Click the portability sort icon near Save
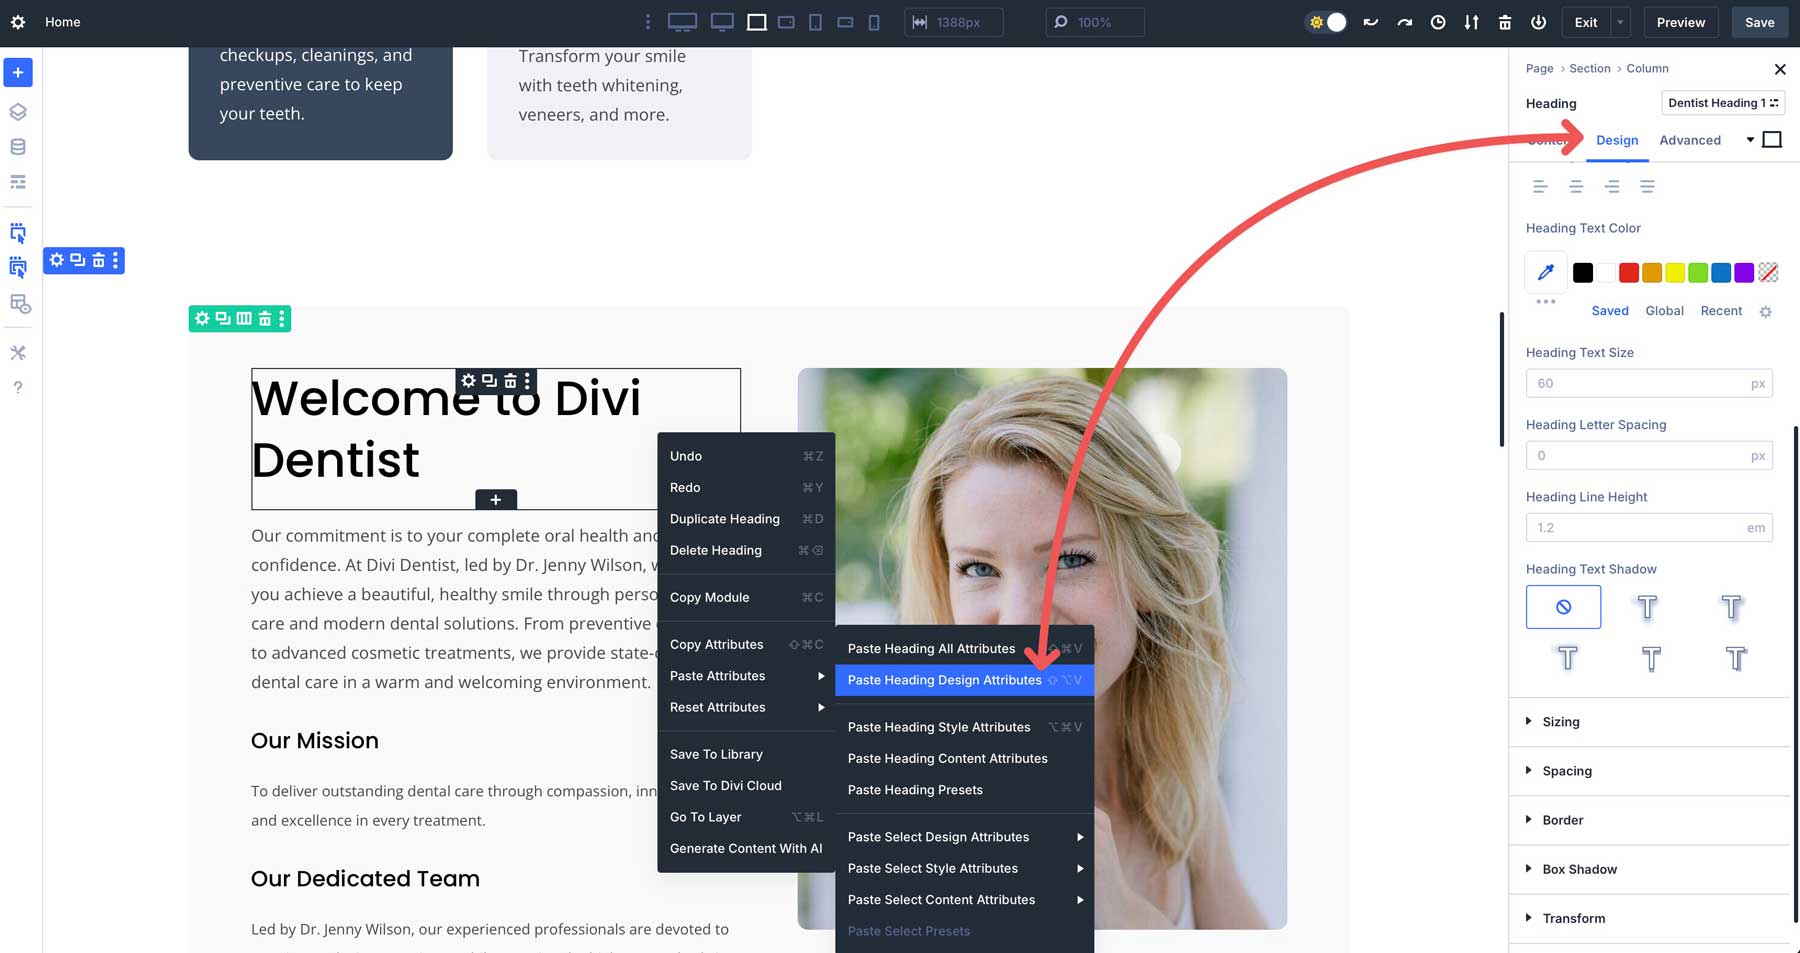 [x=1471, y=21]
